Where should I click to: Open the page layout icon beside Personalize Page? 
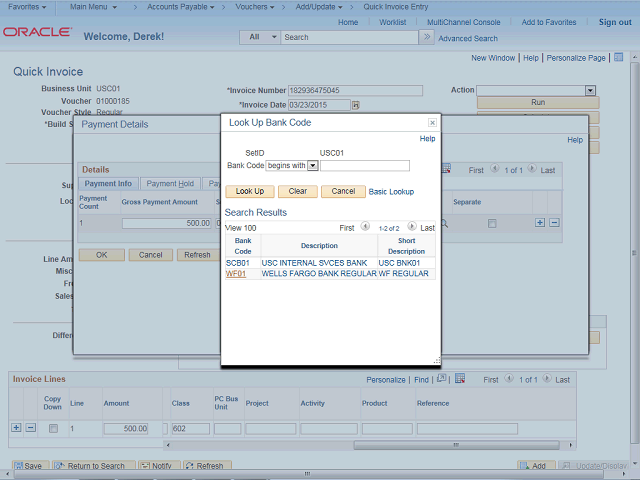coord(618,58)
